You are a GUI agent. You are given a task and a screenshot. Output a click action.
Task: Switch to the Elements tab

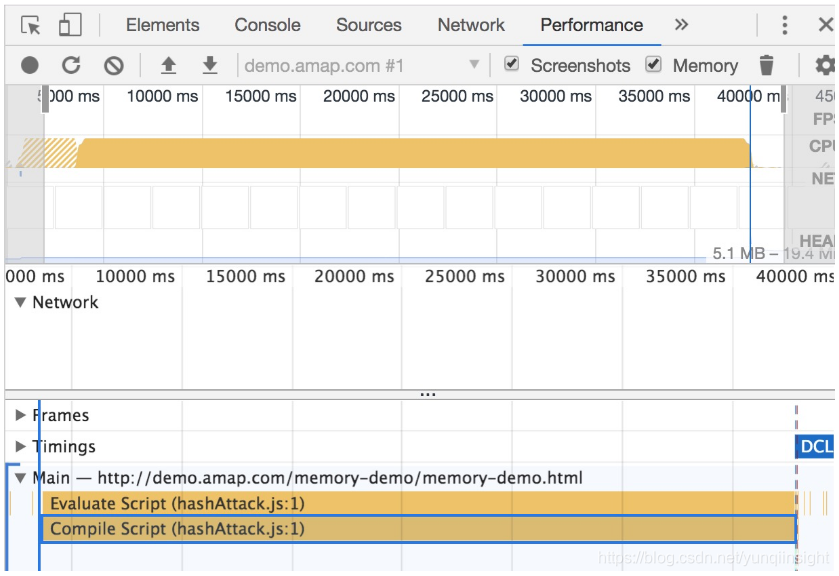(x=162, y=25)
